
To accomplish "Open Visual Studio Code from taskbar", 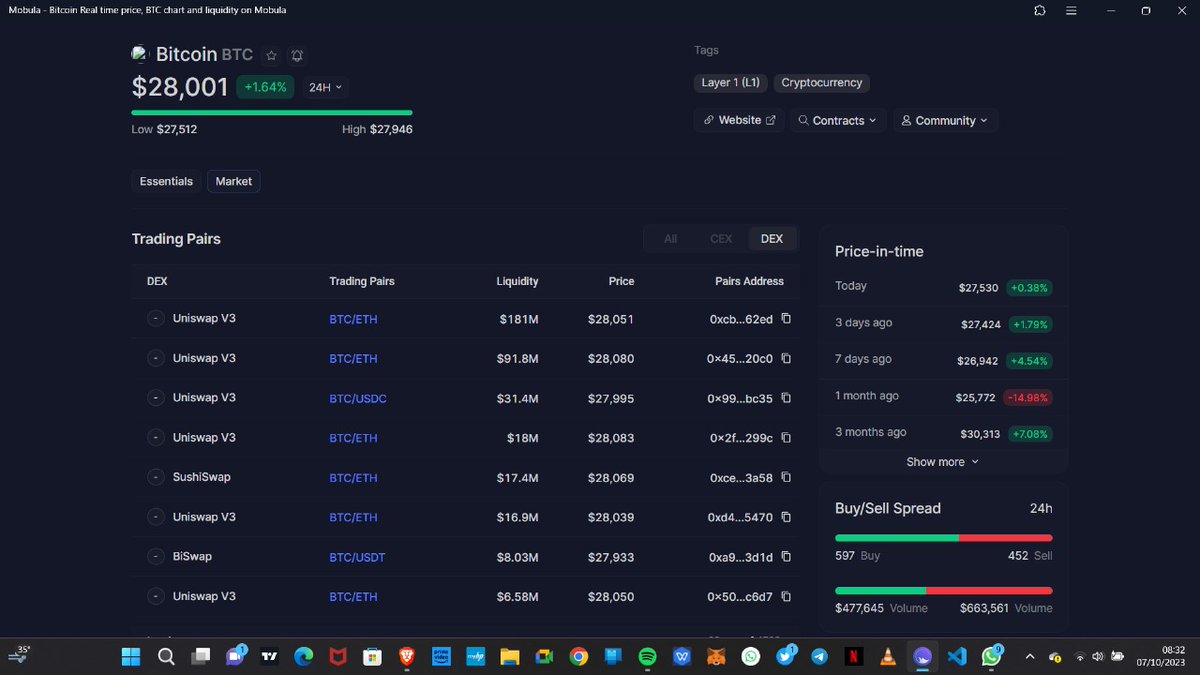I will coord(957,656).
